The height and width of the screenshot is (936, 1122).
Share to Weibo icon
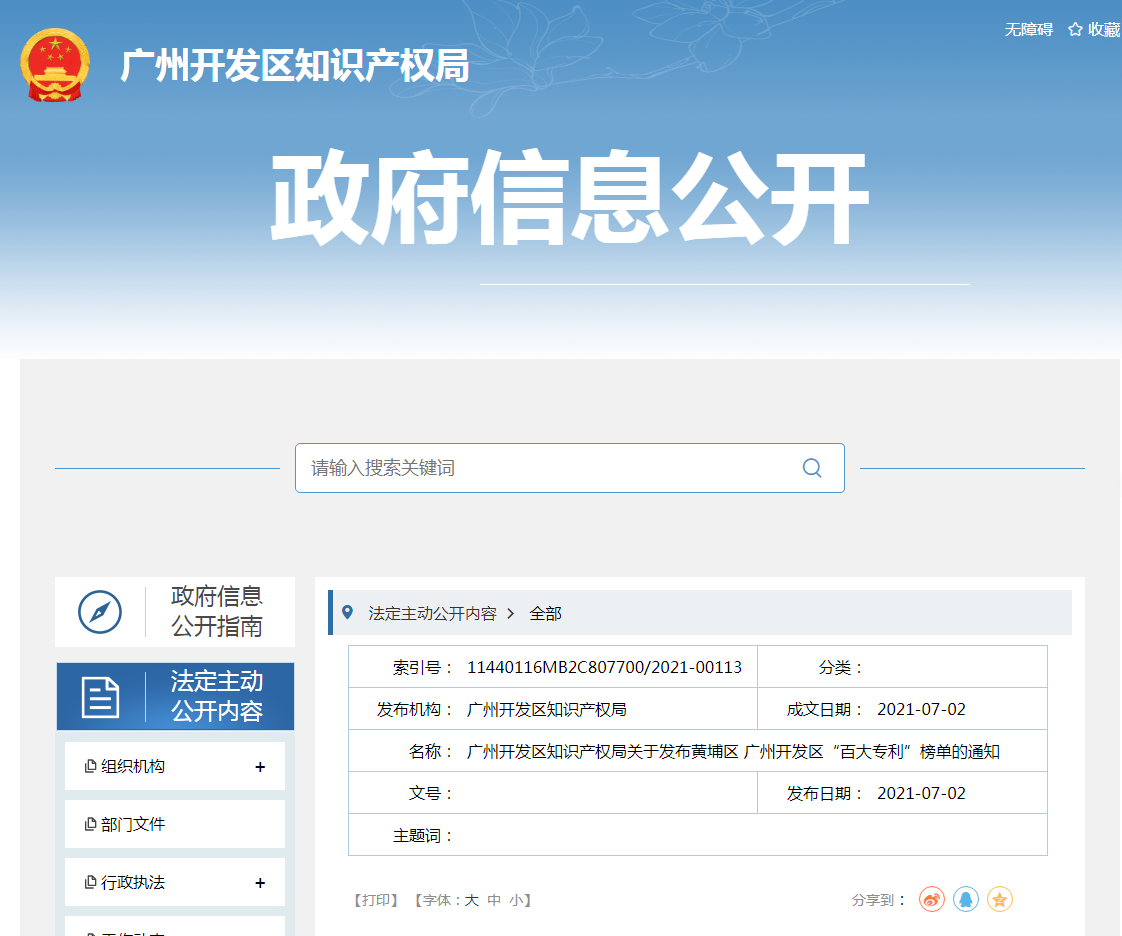click(932, 899)
